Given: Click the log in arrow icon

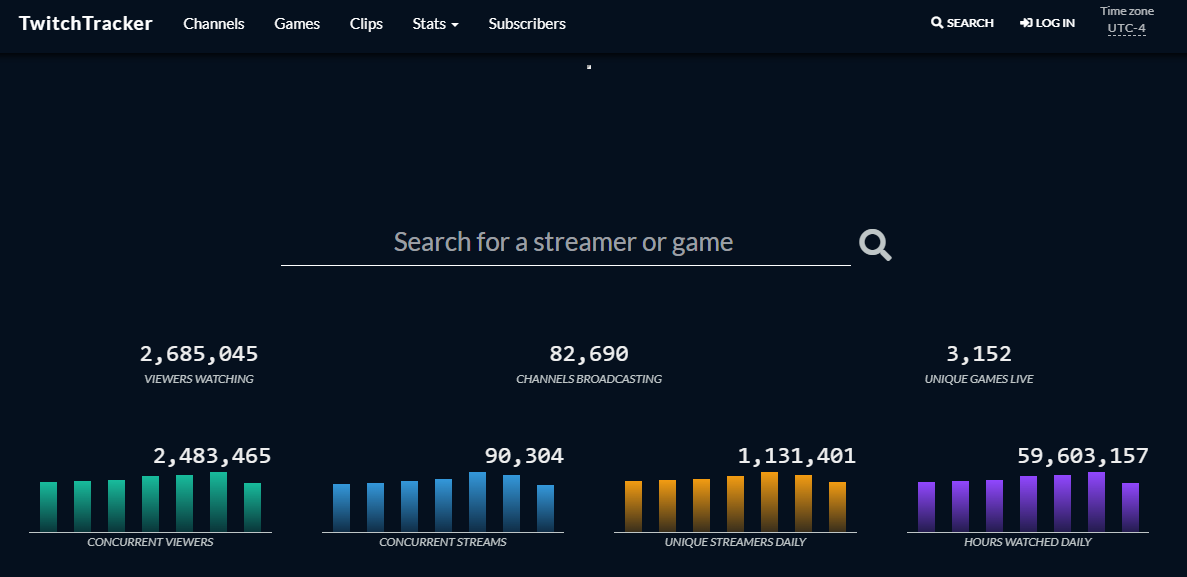Looking at the screenshot, I should click(1026, 23).
